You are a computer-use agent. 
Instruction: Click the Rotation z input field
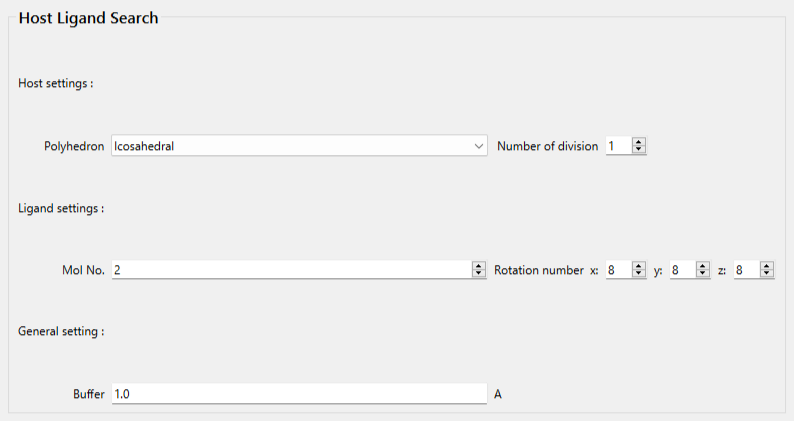point(745,270)
